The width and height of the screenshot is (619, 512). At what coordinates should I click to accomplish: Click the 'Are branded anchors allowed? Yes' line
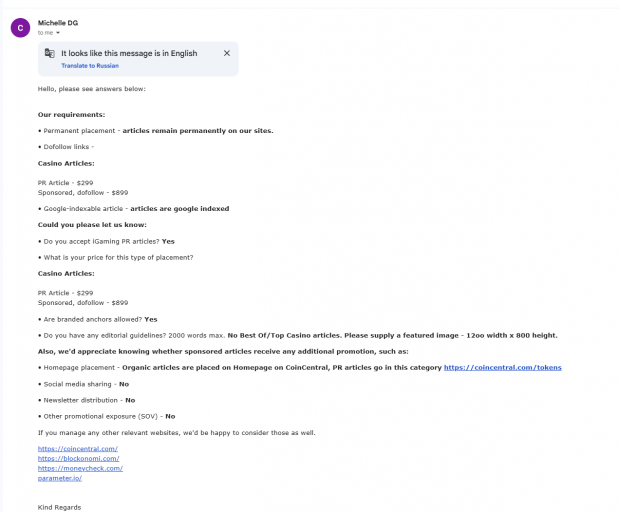98,319
